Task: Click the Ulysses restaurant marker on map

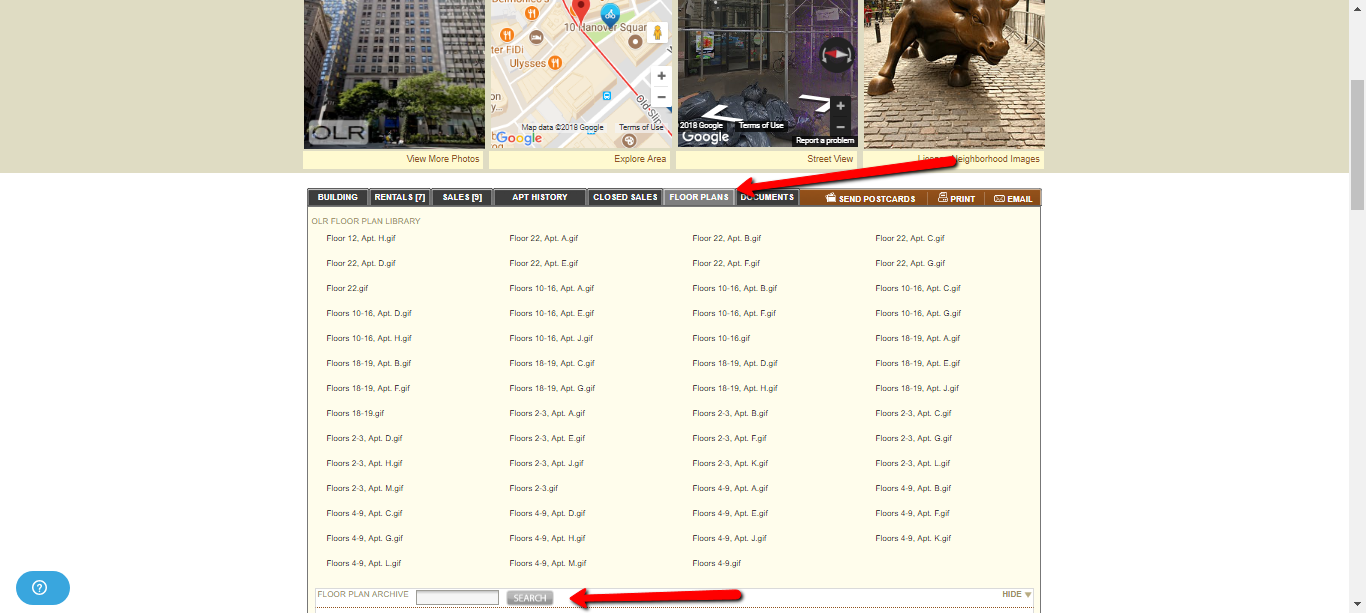Action: tap(554, 63)
